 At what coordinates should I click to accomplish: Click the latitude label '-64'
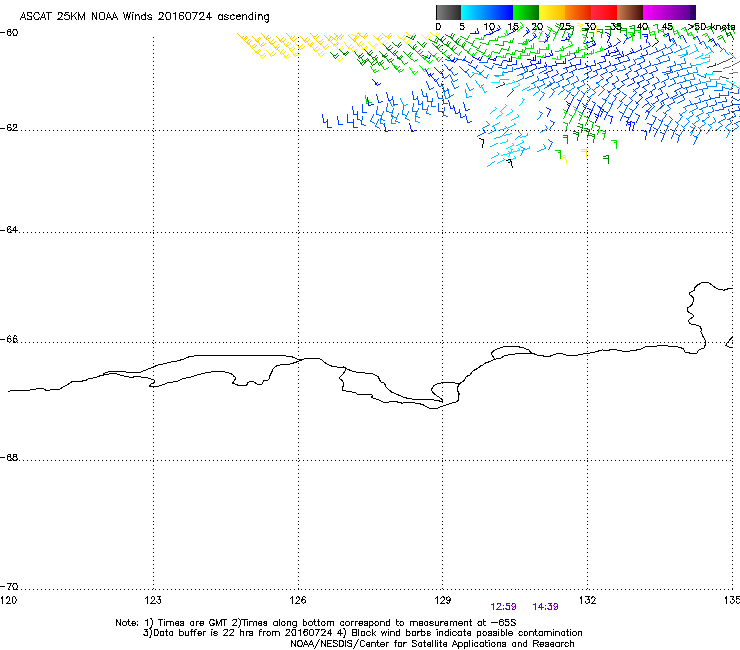[x=9, y=230]
